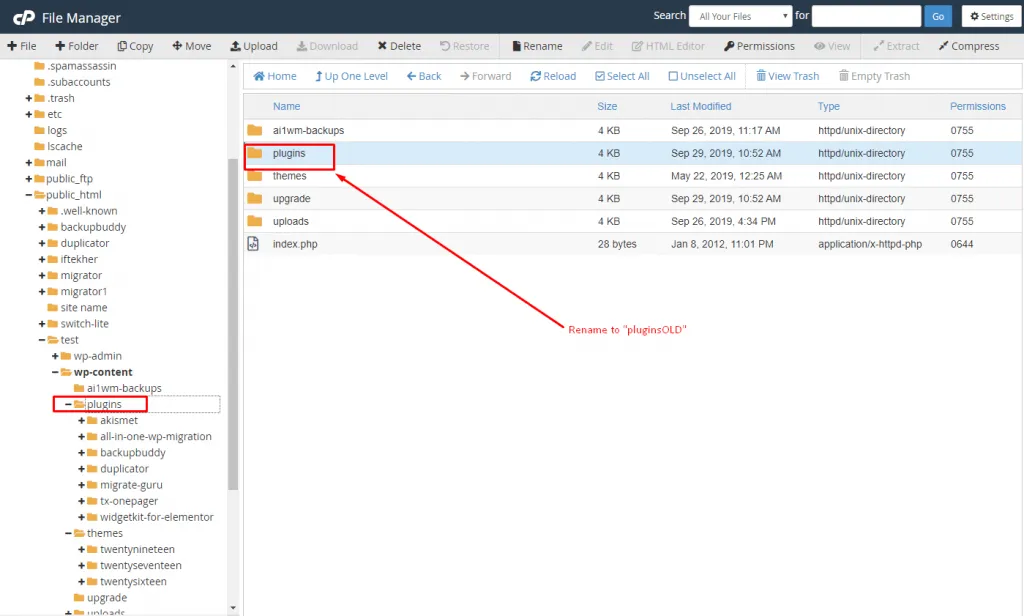Expand the .trash tree node

click(29, 98)
